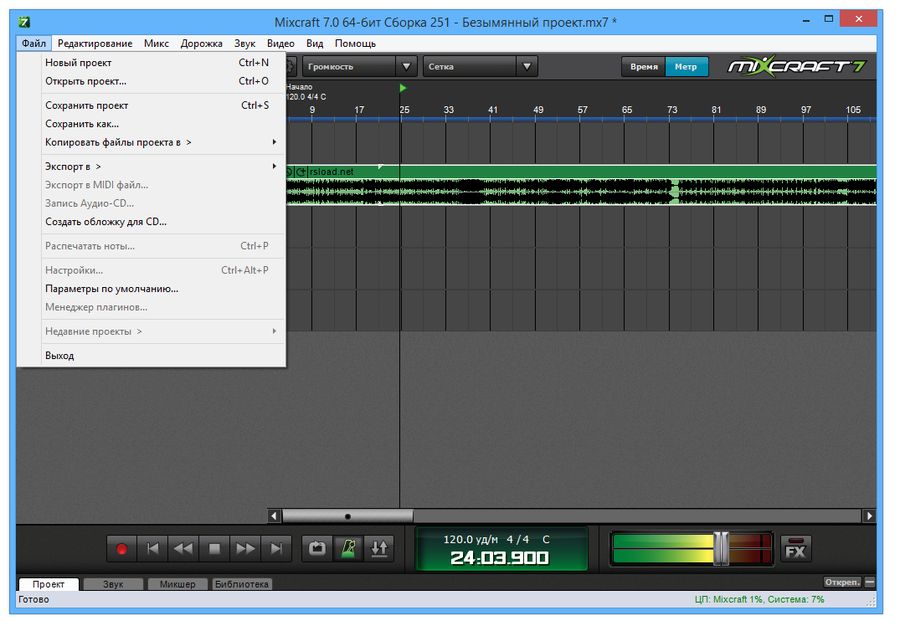
Task: Click the punch in/out mode icon
Action: point(379,548)
